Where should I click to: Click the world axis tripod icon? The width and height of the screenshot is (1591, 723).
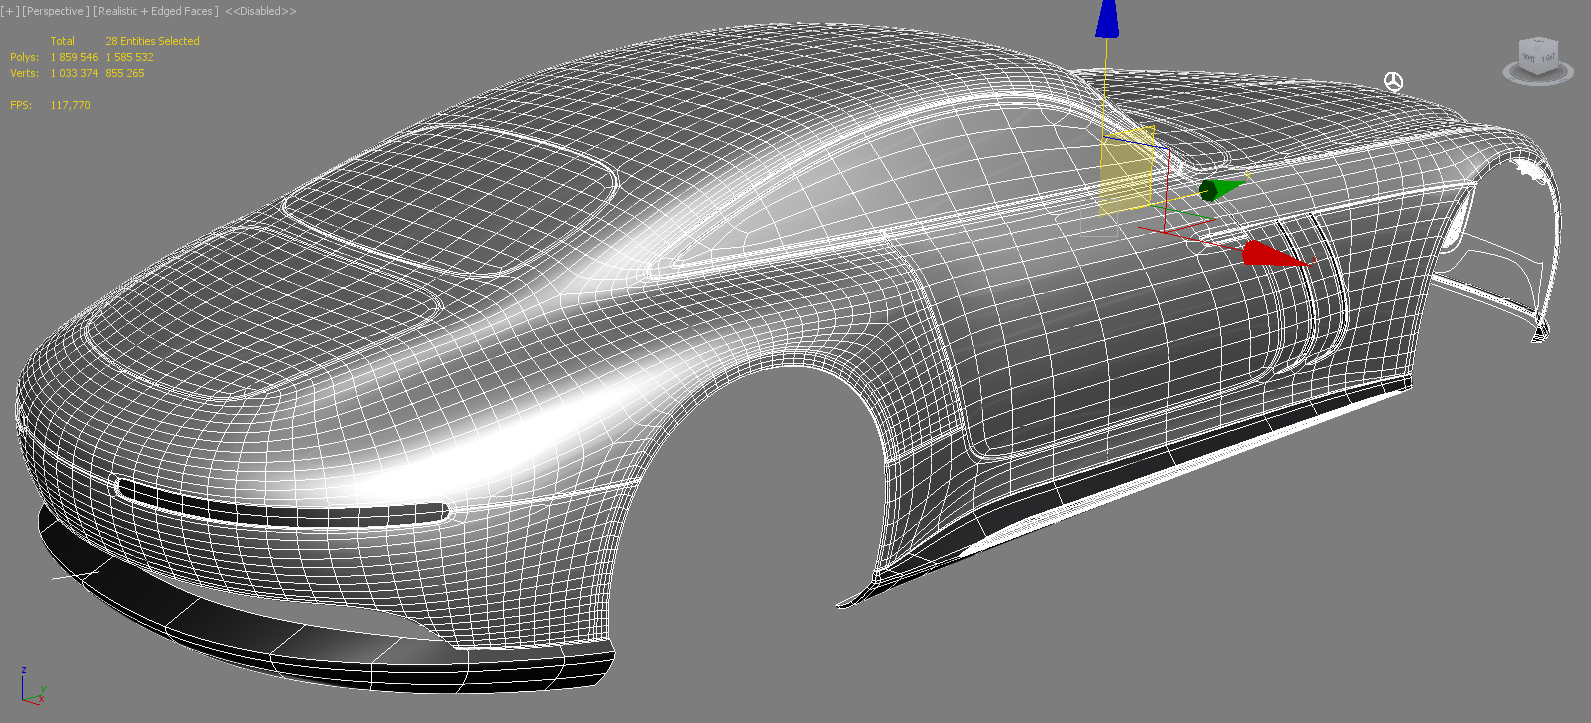(30, 688)
